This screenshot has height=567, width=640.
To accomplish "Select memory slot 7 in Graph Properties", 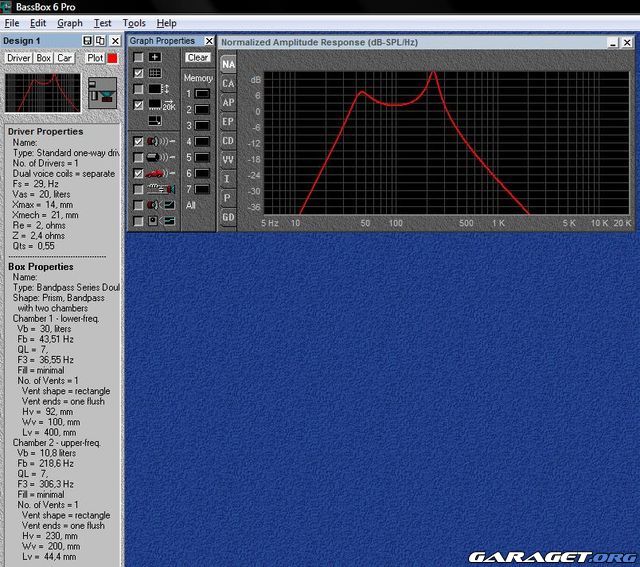I will tap(202, 189).
